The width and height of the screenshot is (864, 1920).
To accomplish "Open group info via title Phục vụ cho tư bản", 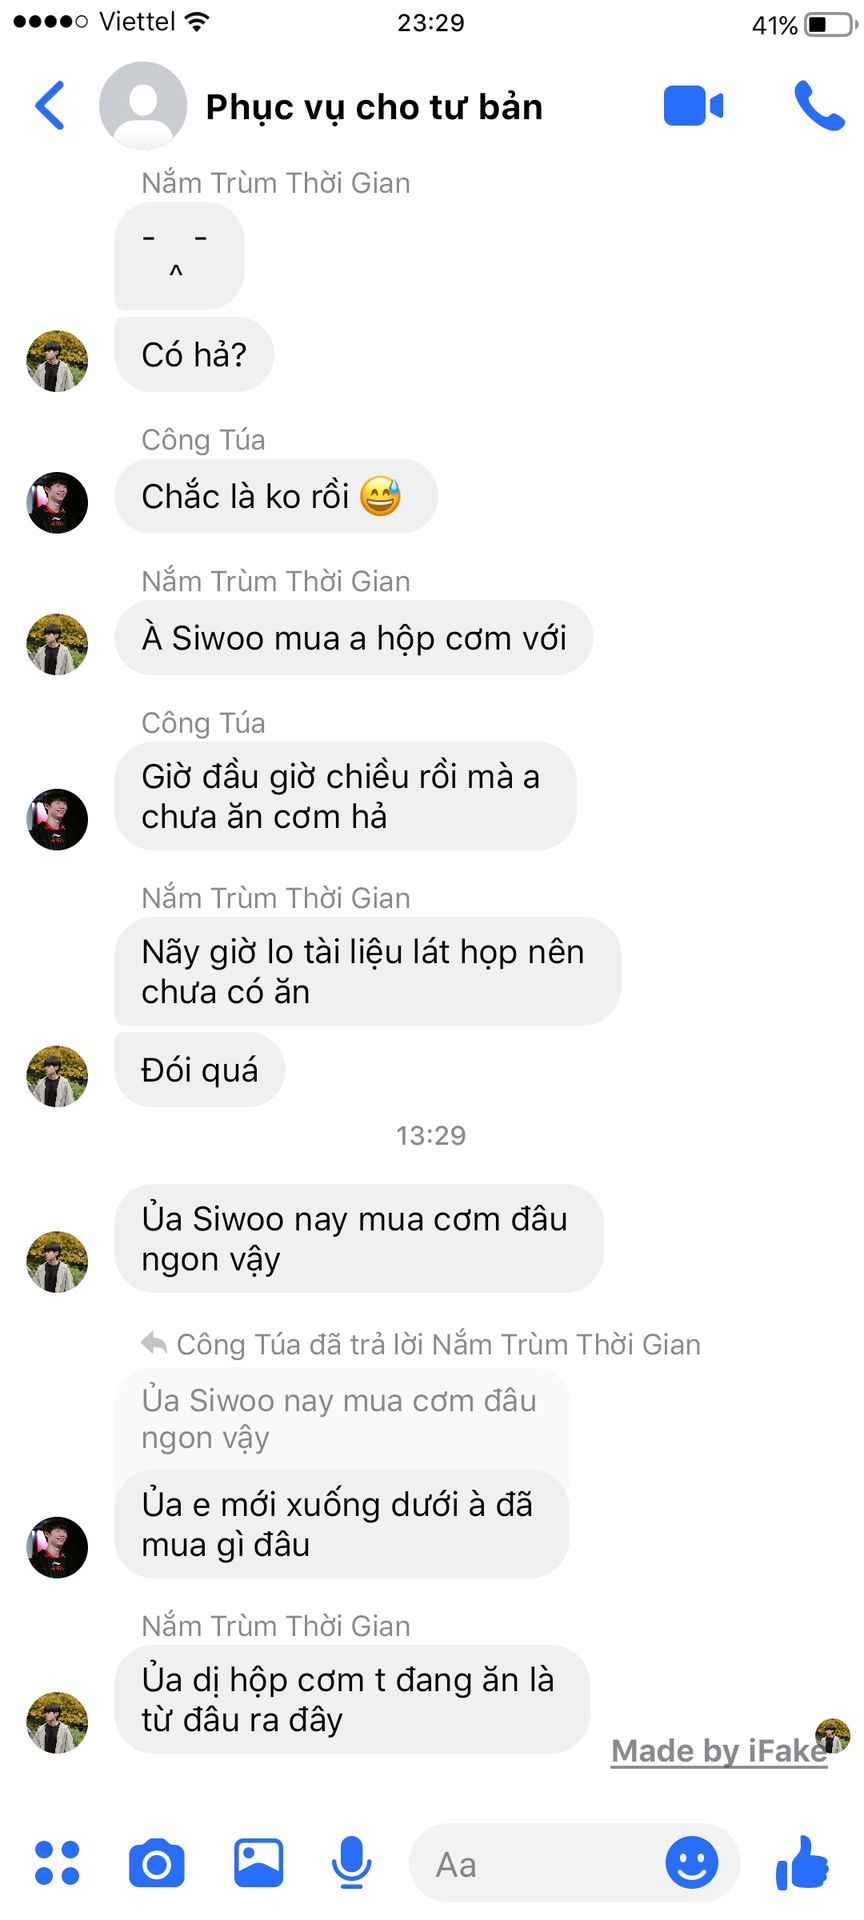I will 374,107.
